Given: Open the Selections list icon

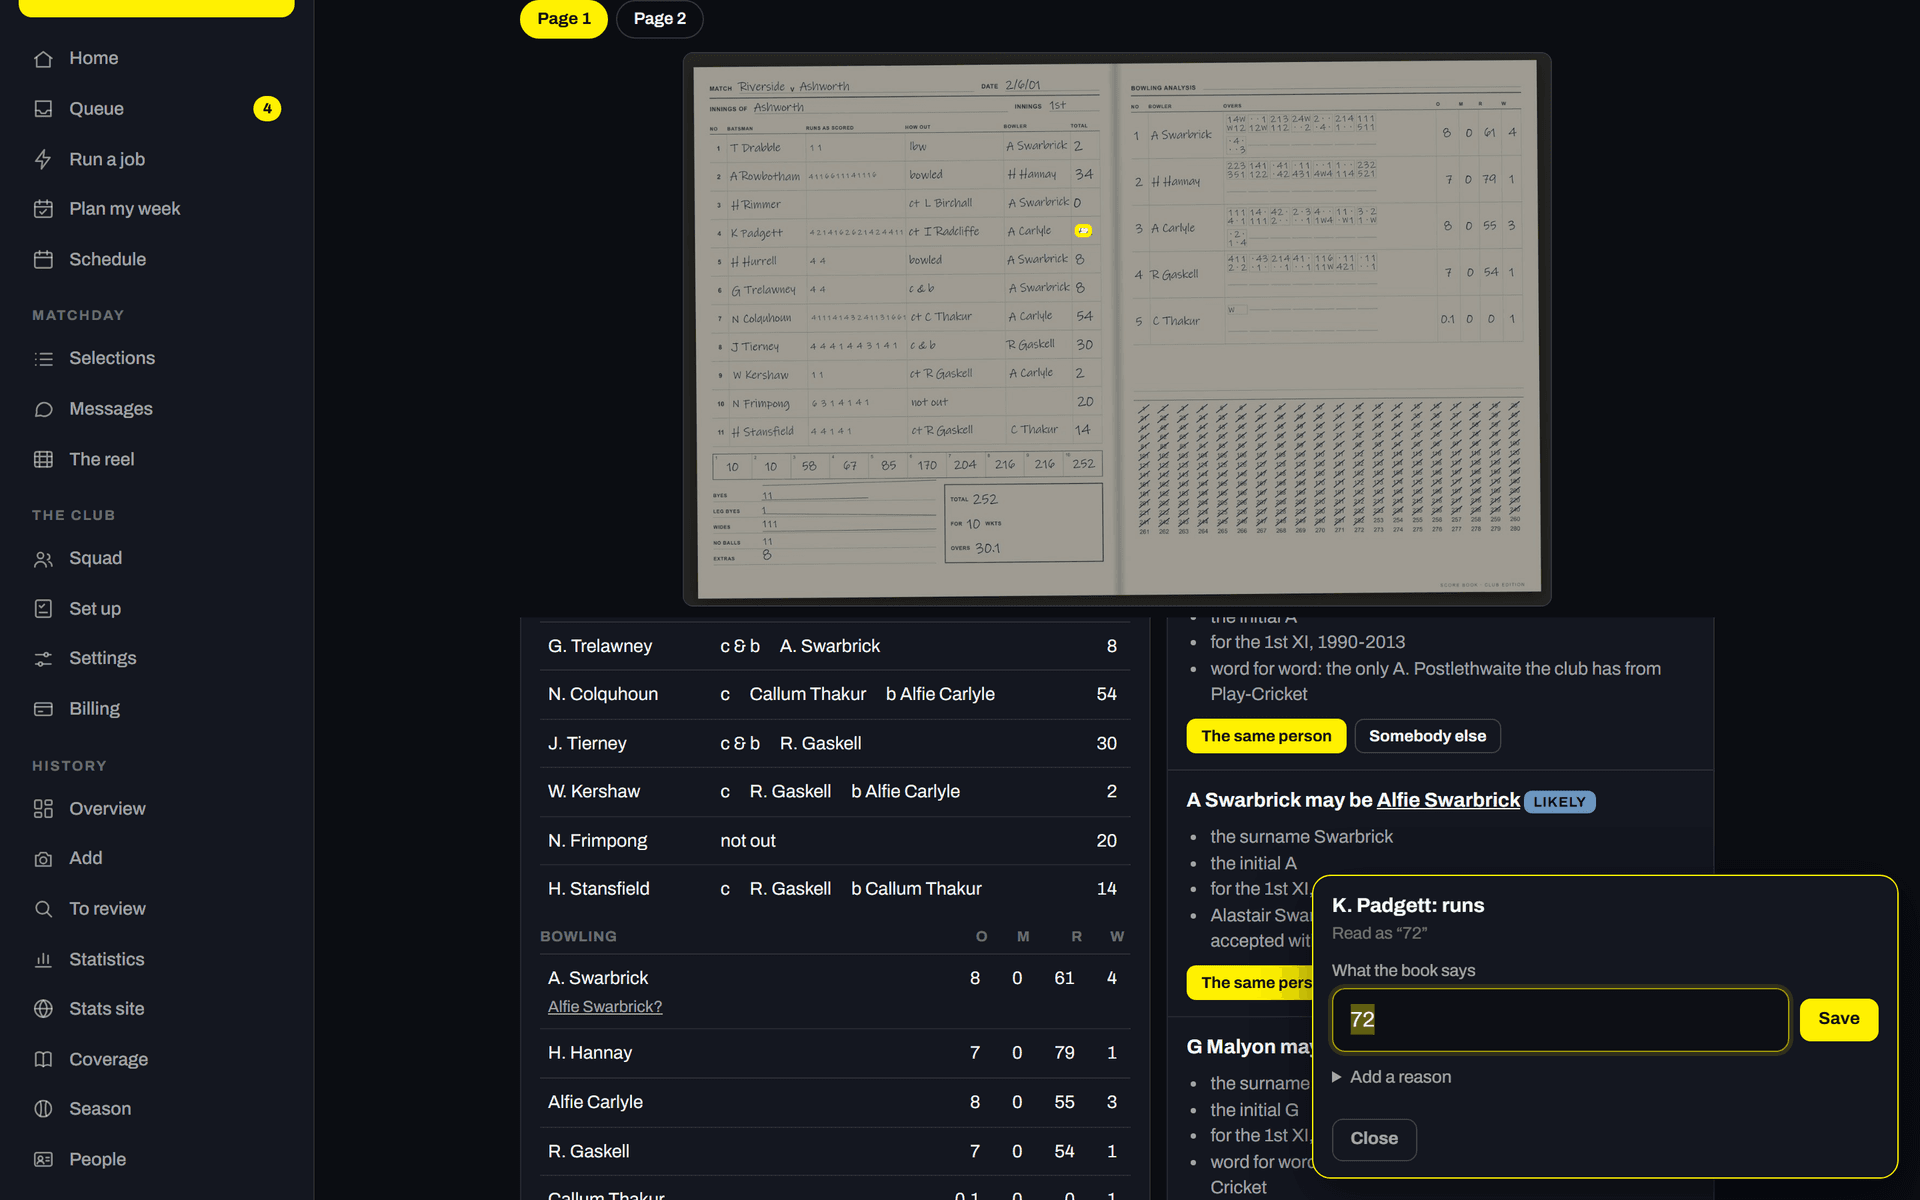Looking at the screenshot, I should click(43, 358).
